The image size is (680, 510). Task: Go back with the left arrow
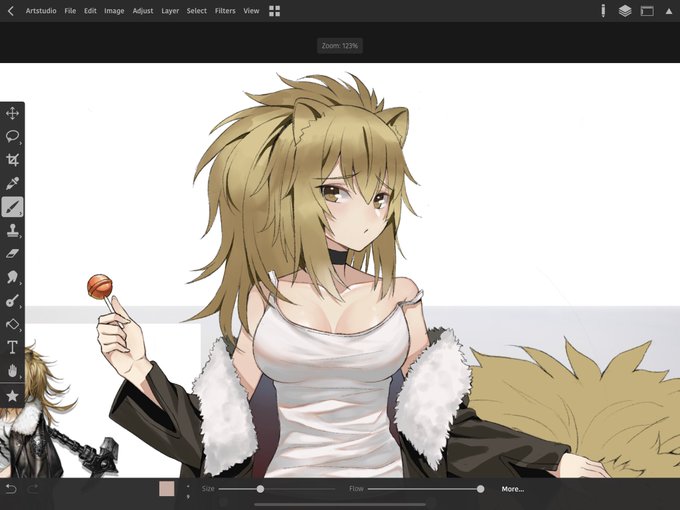[x=11, y=11]
